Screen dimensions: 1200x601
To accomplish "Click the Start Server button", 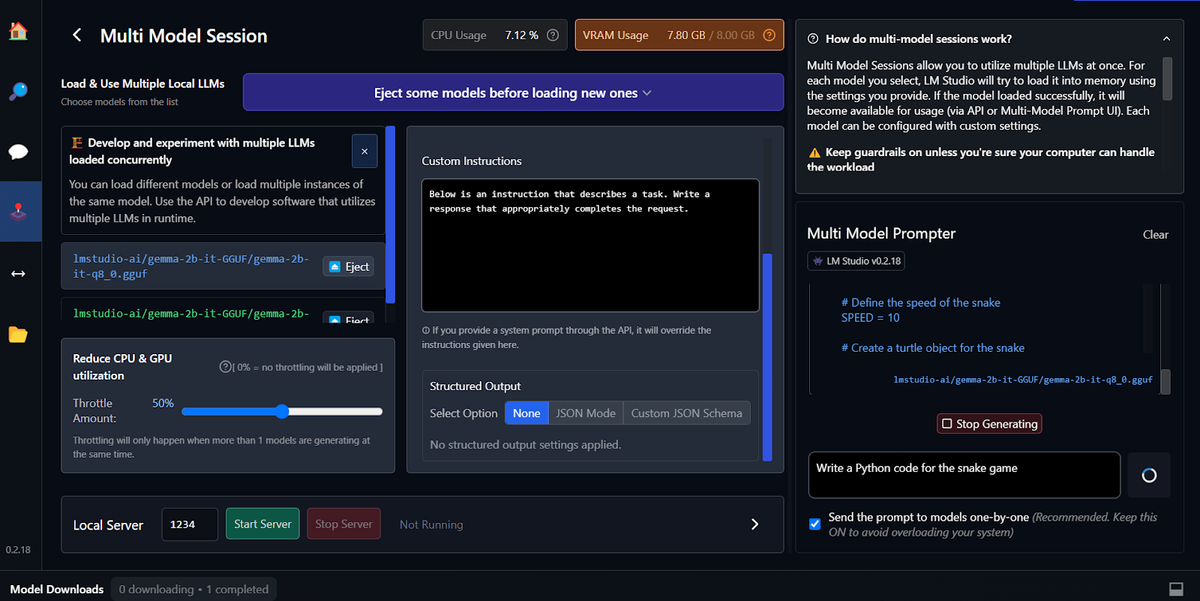I will pyautogui.click(x=262, y=523).
